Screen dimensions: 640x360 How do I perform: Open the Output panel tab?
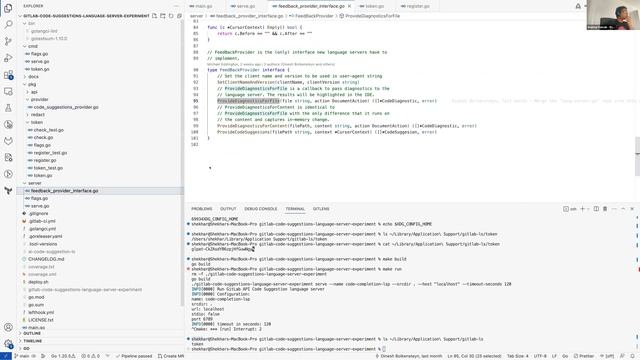pyautogui.click(x=228, y=209)
